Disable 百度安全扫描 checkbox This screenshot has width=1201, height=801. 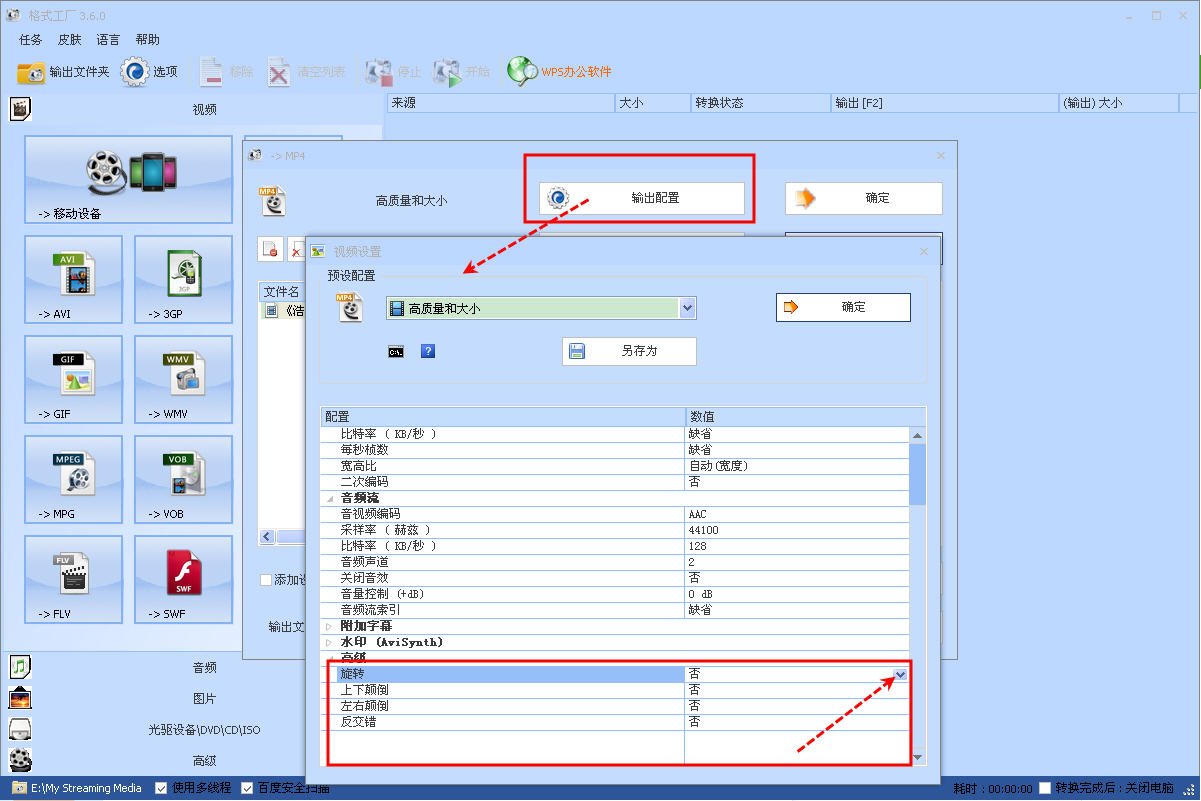click(246, 788)
